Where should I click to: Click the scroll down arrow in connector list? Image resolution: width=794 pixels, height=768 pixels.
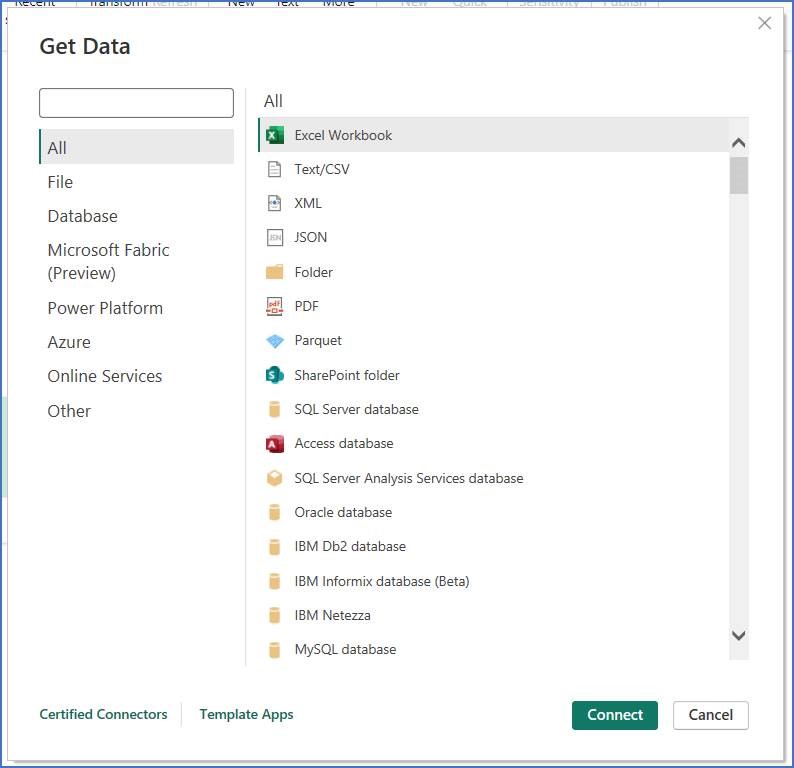click(738, 635)
